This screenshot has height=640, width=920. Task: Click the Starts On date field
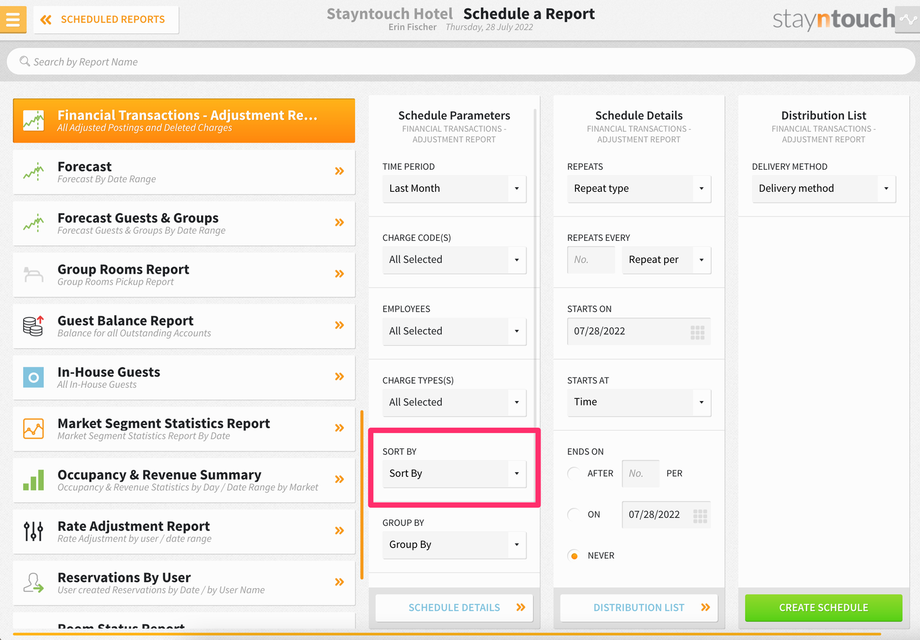[x=639, y=331]
